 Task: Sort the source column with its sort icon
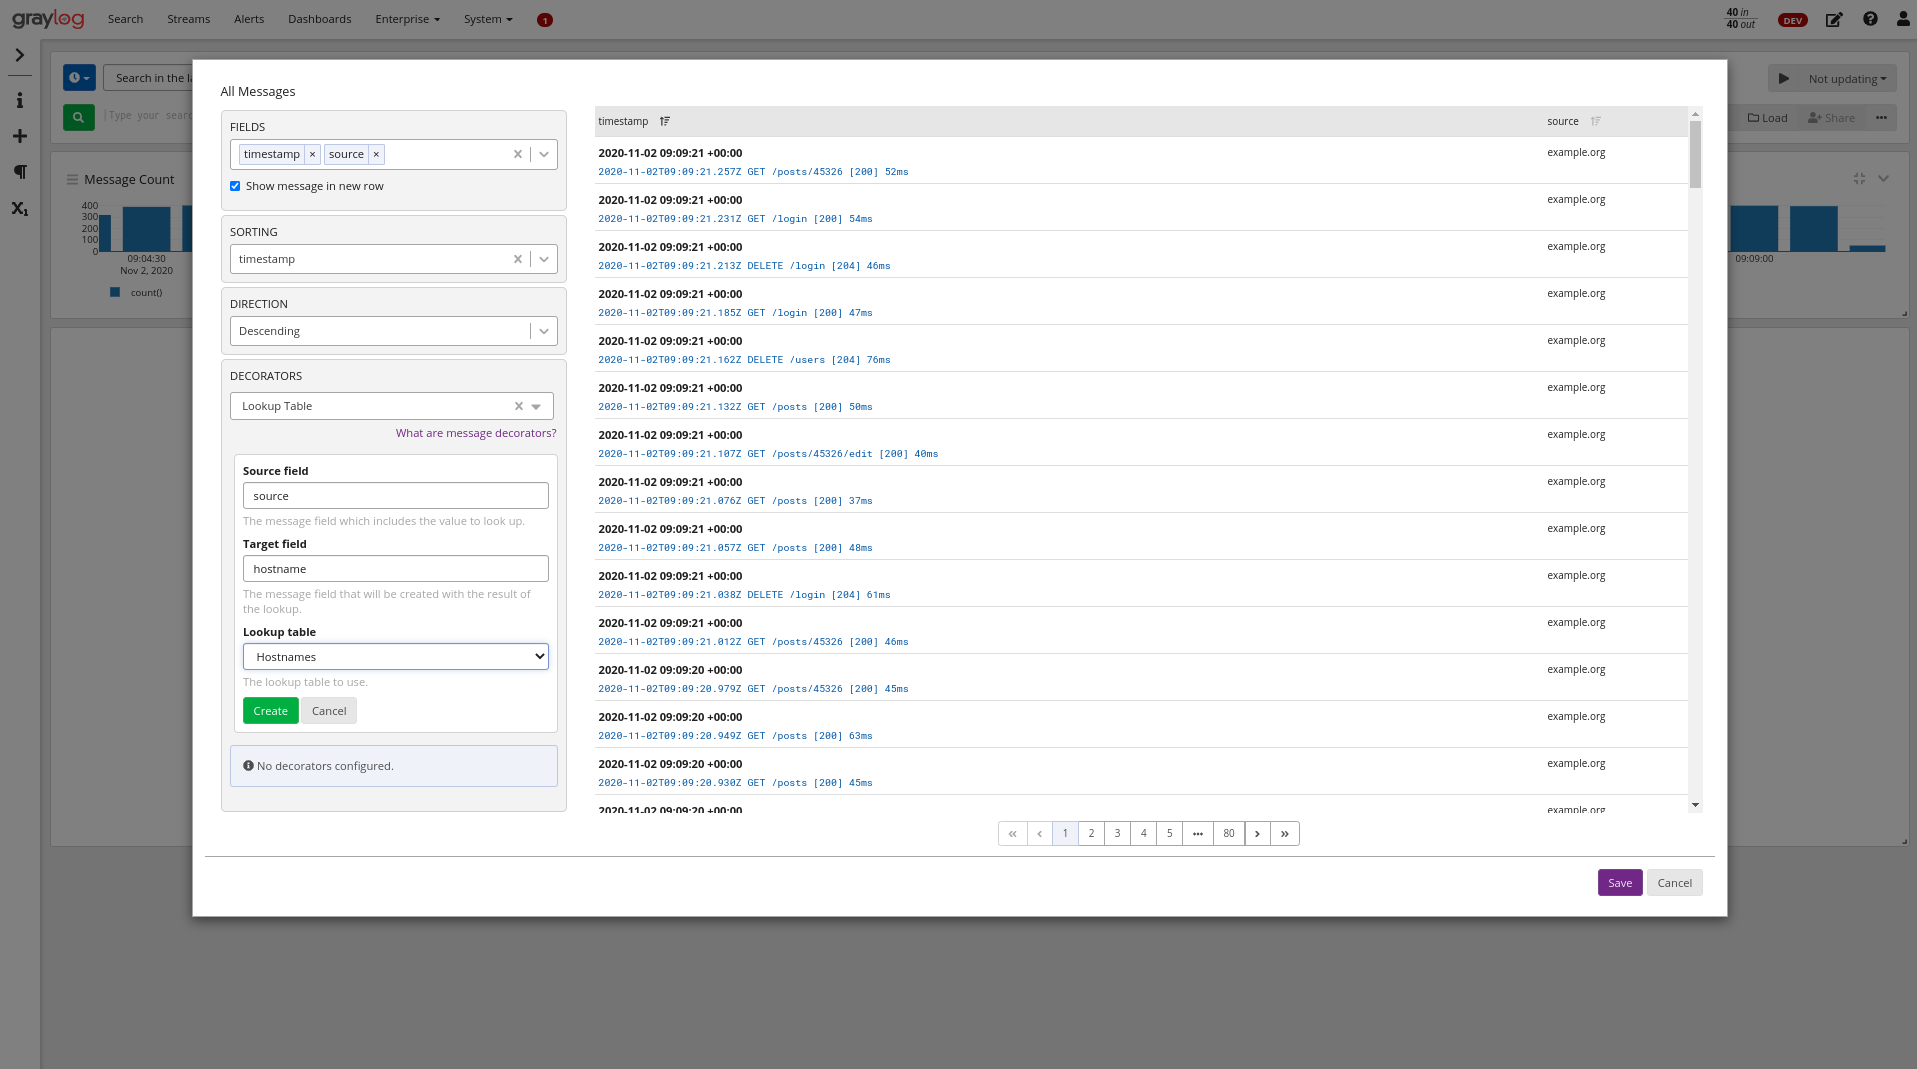pyautogui.click(x=1595, y=121)
